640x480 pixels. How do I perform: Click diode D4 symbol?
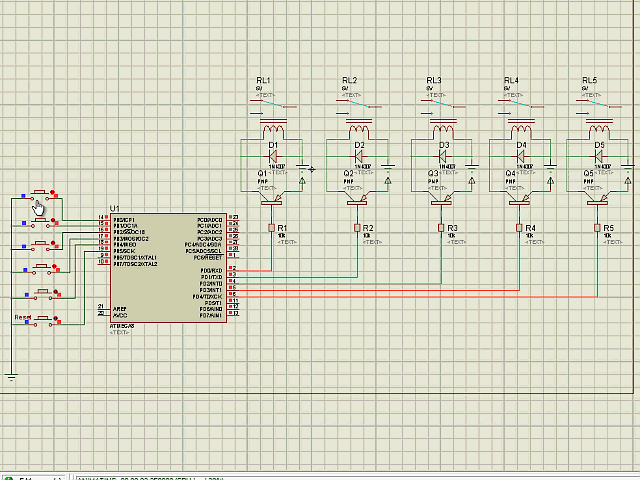click(x=520, y=156)
